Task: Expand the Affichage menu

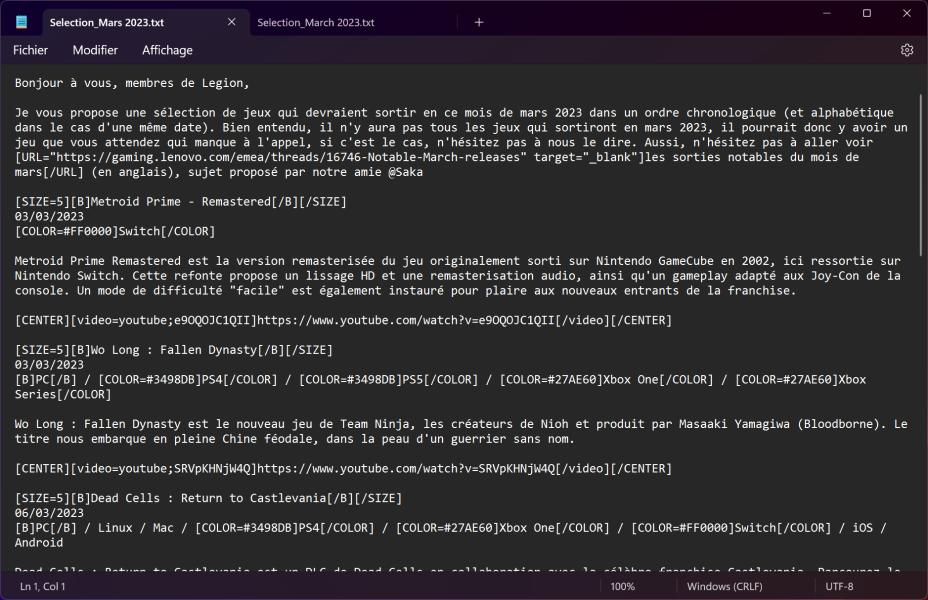Action: pyautogui.click(x=167, y=50)
